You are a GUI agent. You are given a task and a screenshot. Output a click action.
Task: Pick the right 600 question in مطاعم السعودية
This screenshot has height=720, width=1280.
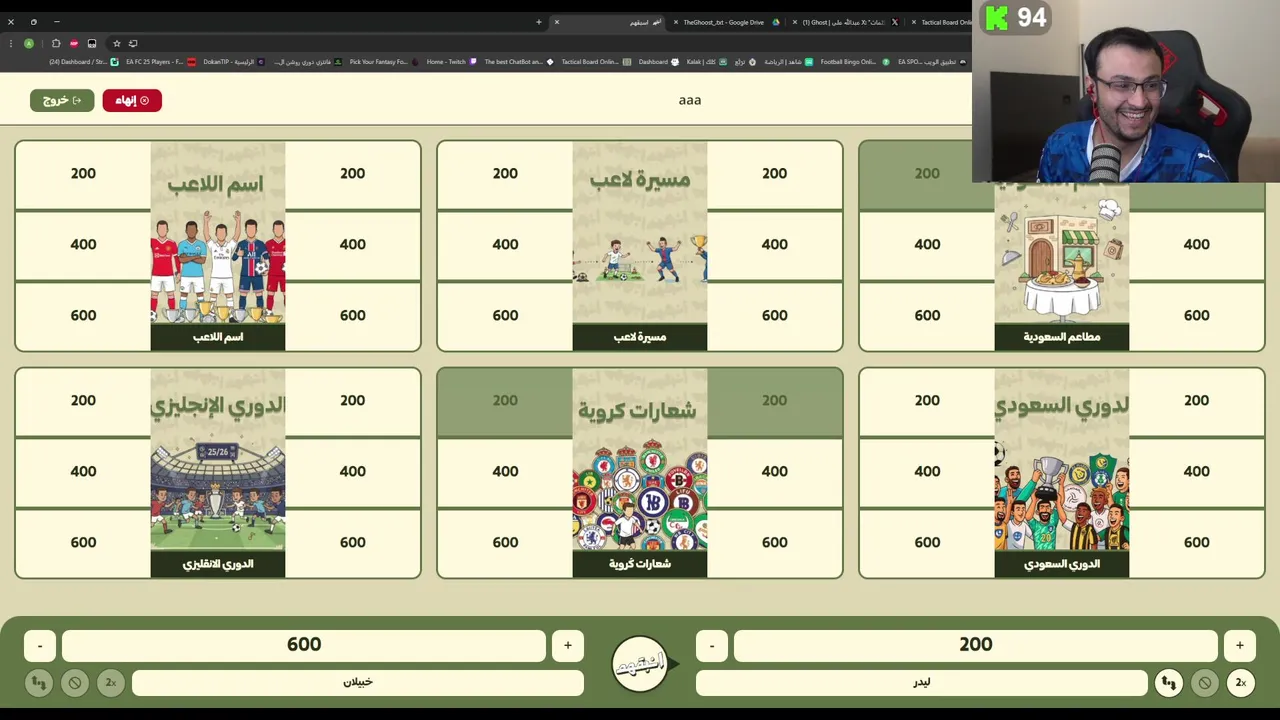tap(1196, 316)
